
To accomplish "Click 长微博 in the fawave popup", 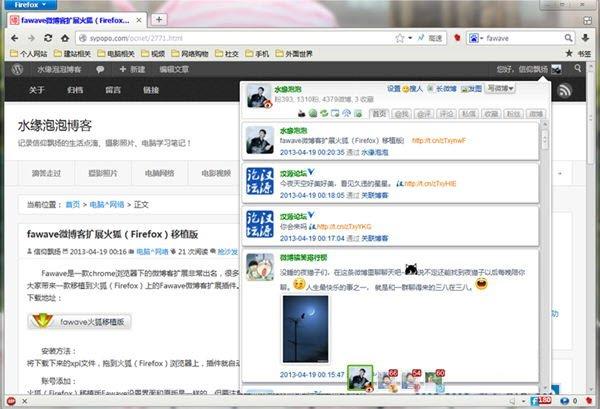I will [x=442, y=89].
